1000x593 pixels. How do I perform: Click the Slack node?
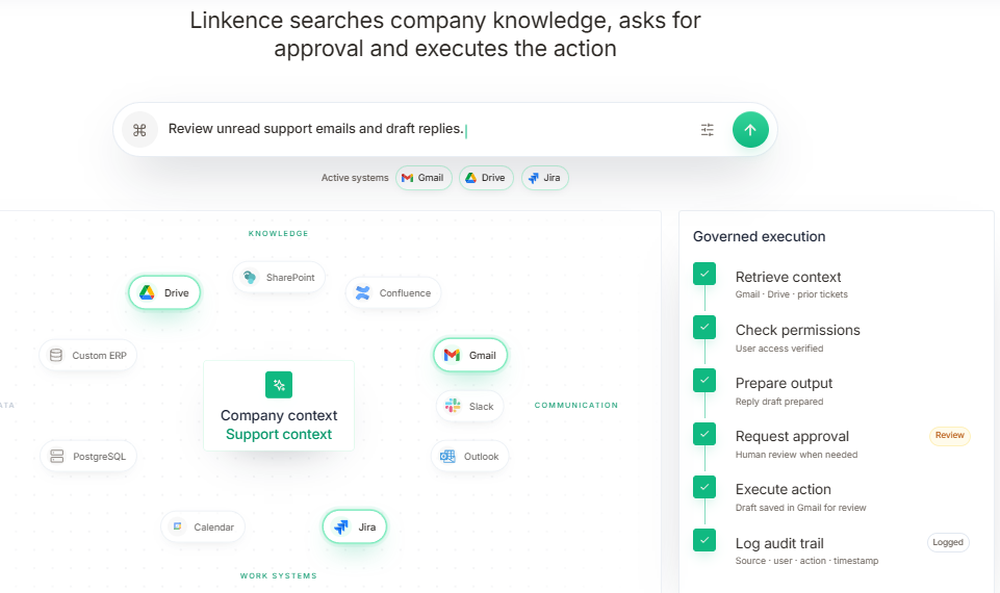click(x=470, y=406)
